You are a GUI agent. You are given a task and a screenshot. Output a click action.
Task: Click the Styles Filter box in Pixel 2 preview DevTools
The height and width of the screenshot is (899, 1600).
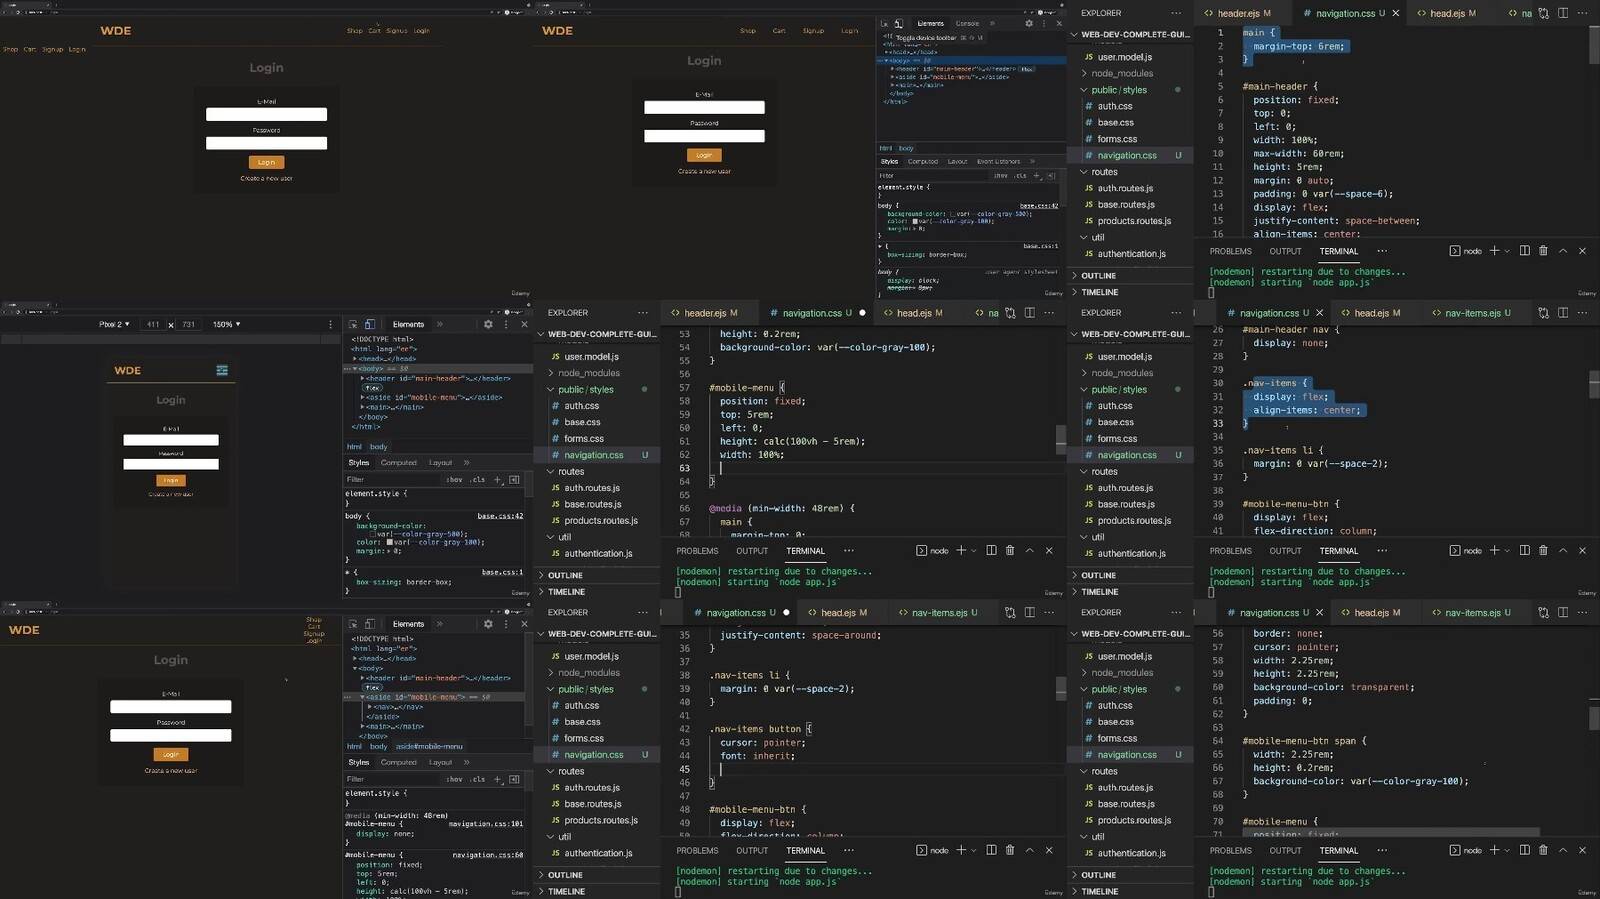coord(392,480)
